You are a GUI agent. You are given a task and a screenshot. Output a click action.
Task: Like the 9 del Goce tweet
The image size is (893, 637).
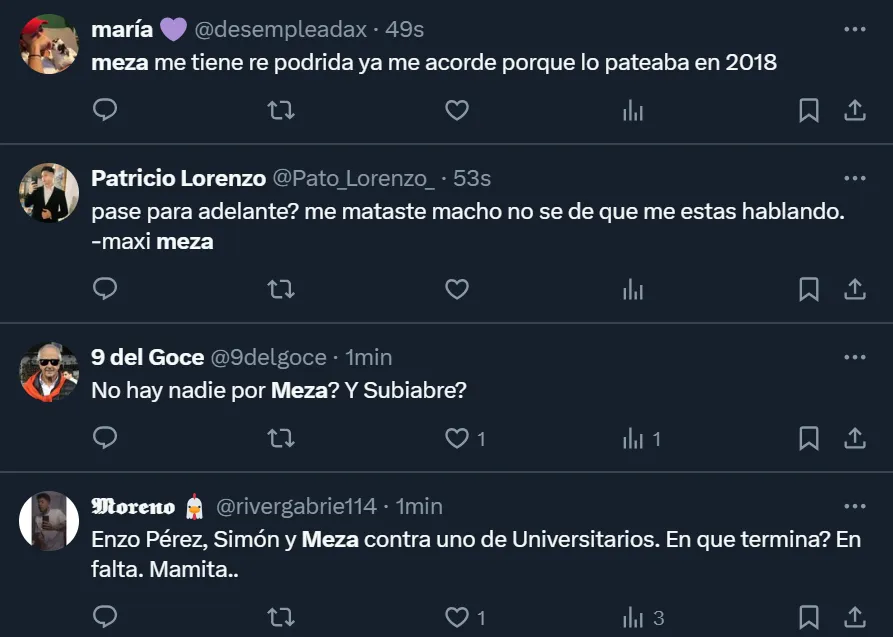coord(457,438)
